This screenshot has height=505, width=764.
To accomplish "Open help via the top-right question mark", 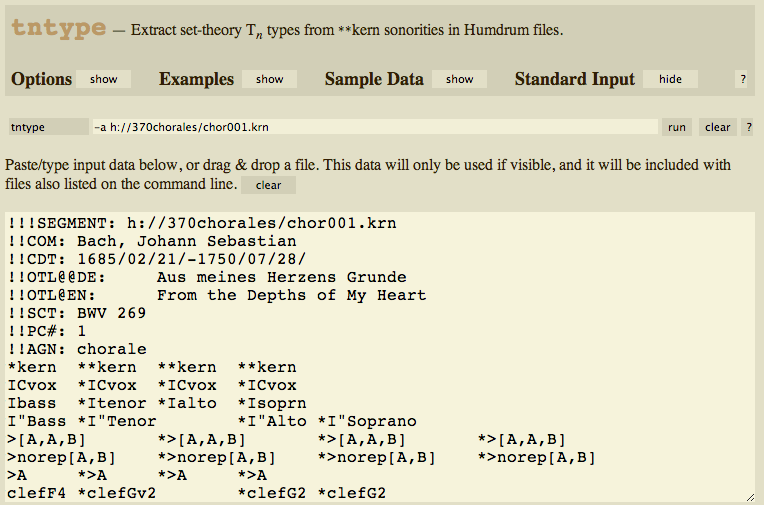I will [742, 79].
